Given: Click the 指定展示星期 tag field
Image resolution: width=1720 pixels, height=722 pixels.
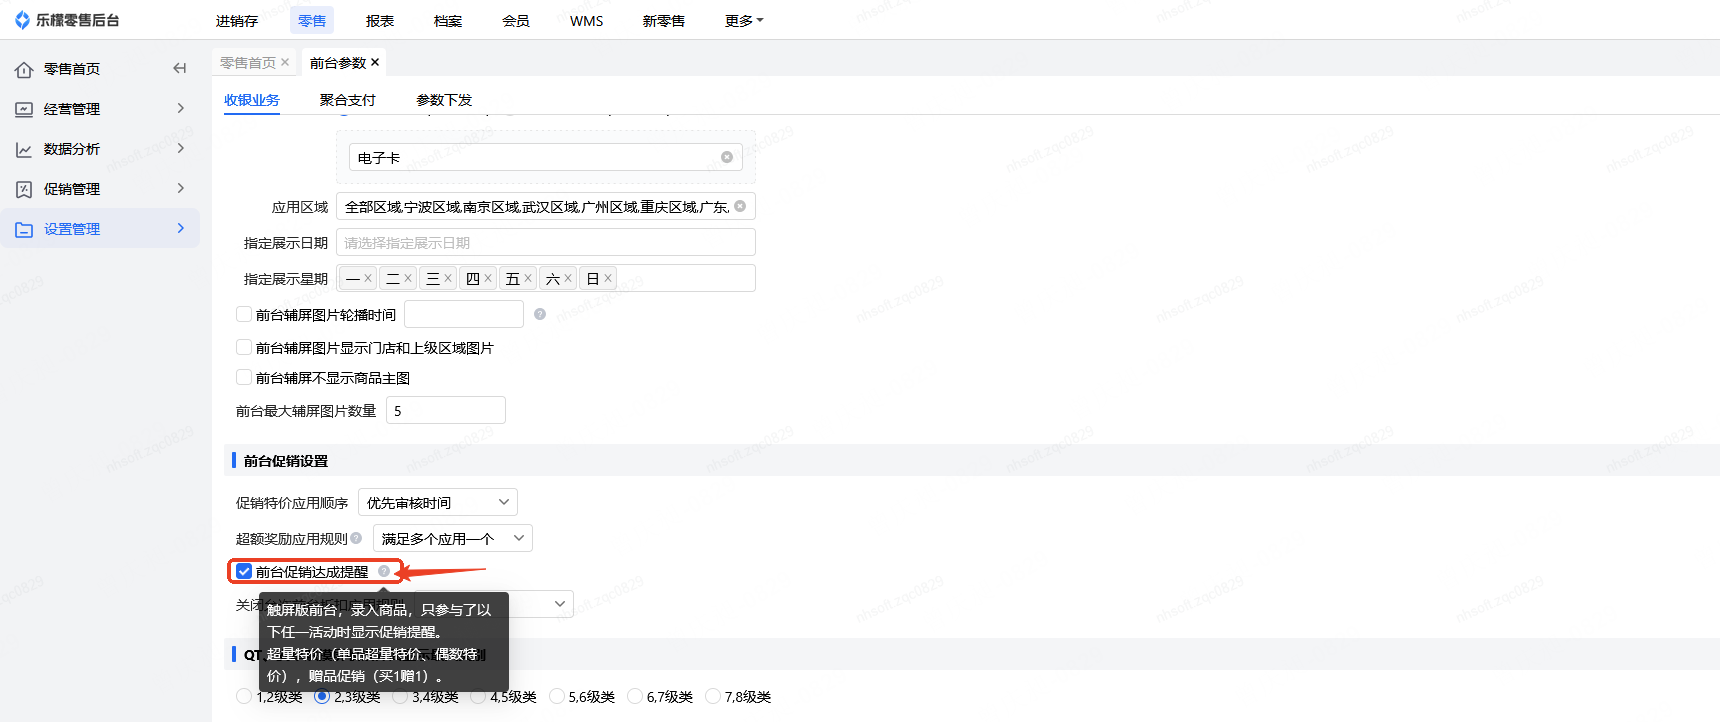Looking at the screenshot, I should (546, 278).
